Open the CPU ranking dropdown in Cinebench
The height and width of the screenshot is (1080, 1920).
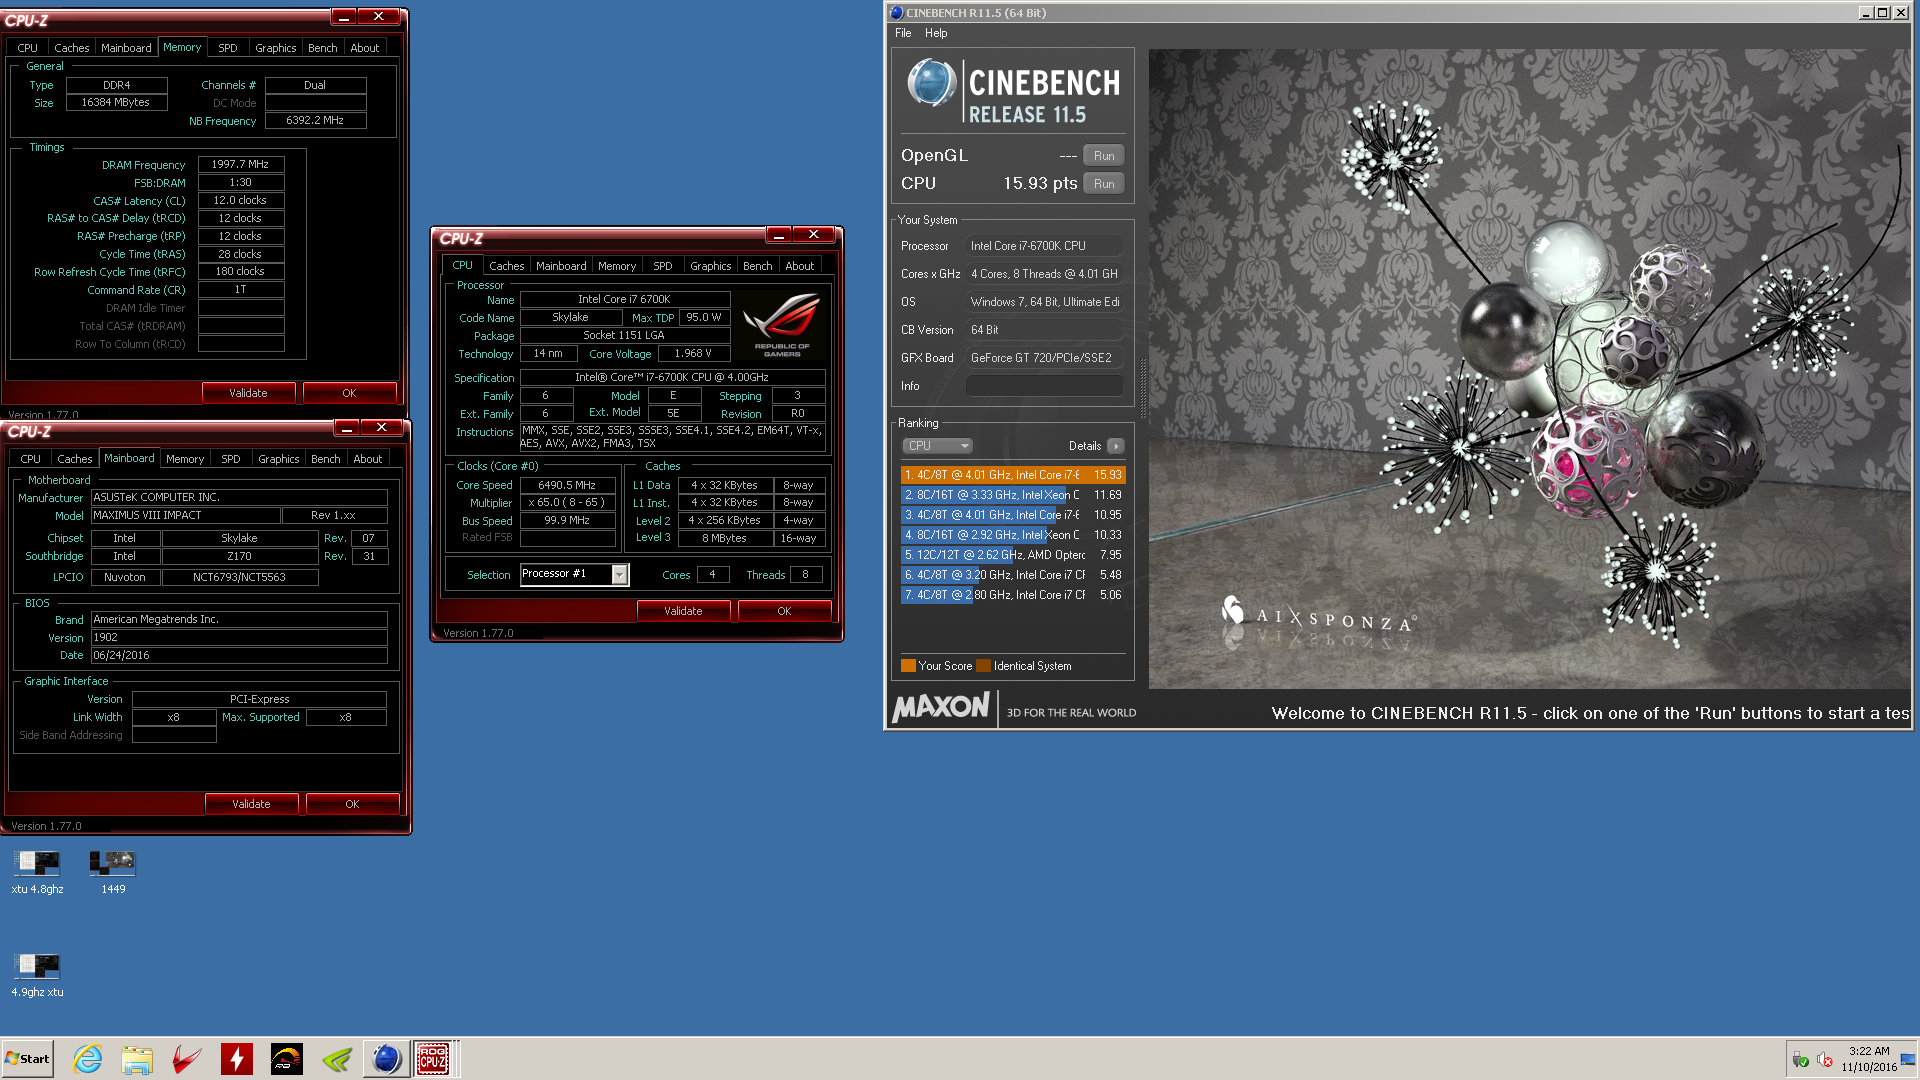tap(937, 446)
